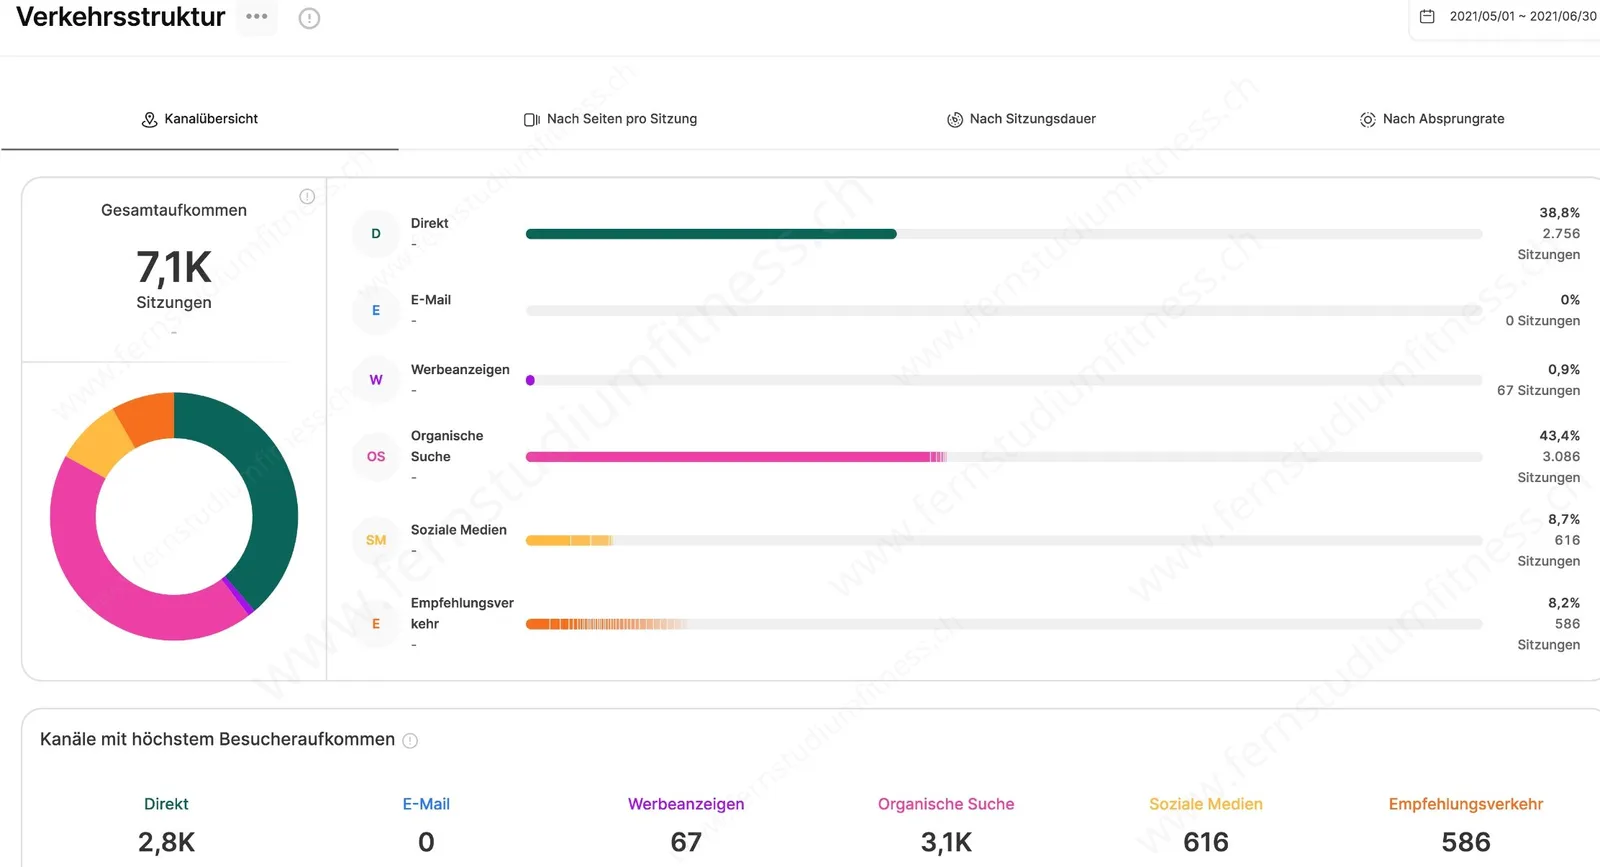
Task: Click the Organische Suche 'OS' badge
Action: click(x=376, y=457)
